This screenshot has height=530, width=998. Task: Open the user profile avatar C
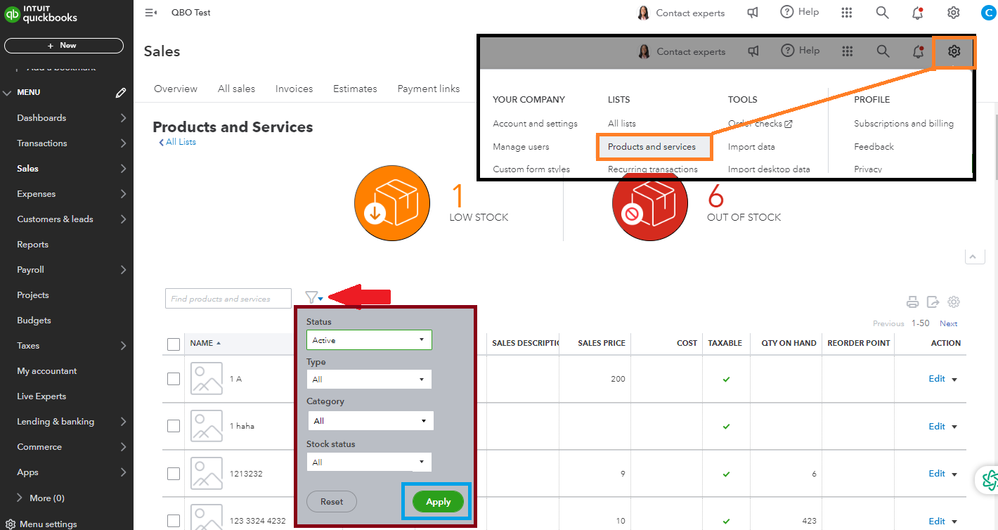pyautogui.click(x=988, y=13)
